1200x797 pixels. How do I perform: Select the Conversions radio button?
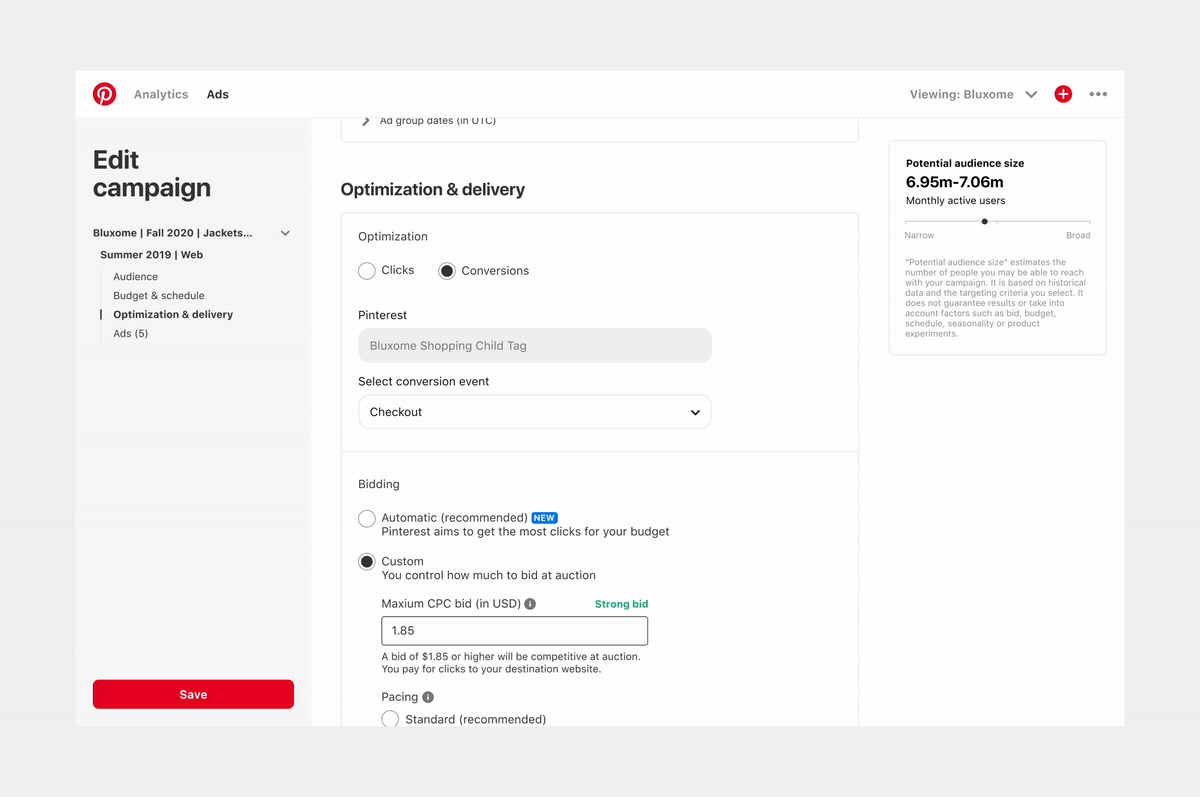(447, 271)
